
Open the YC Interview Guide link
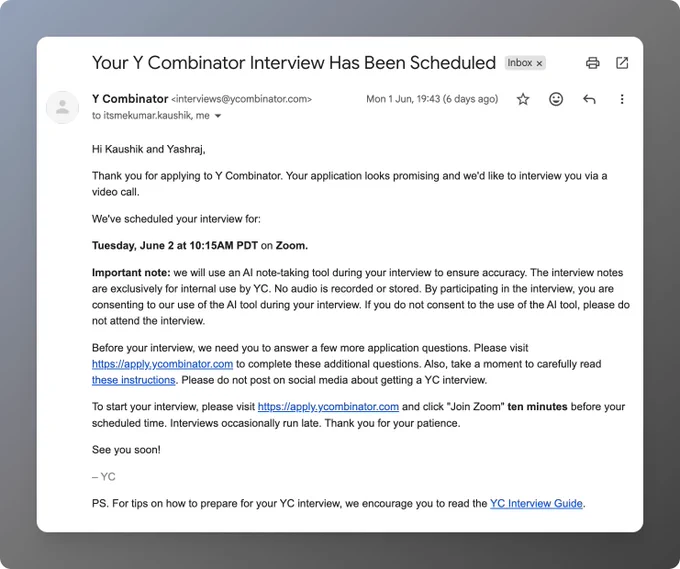click(536, 503)
